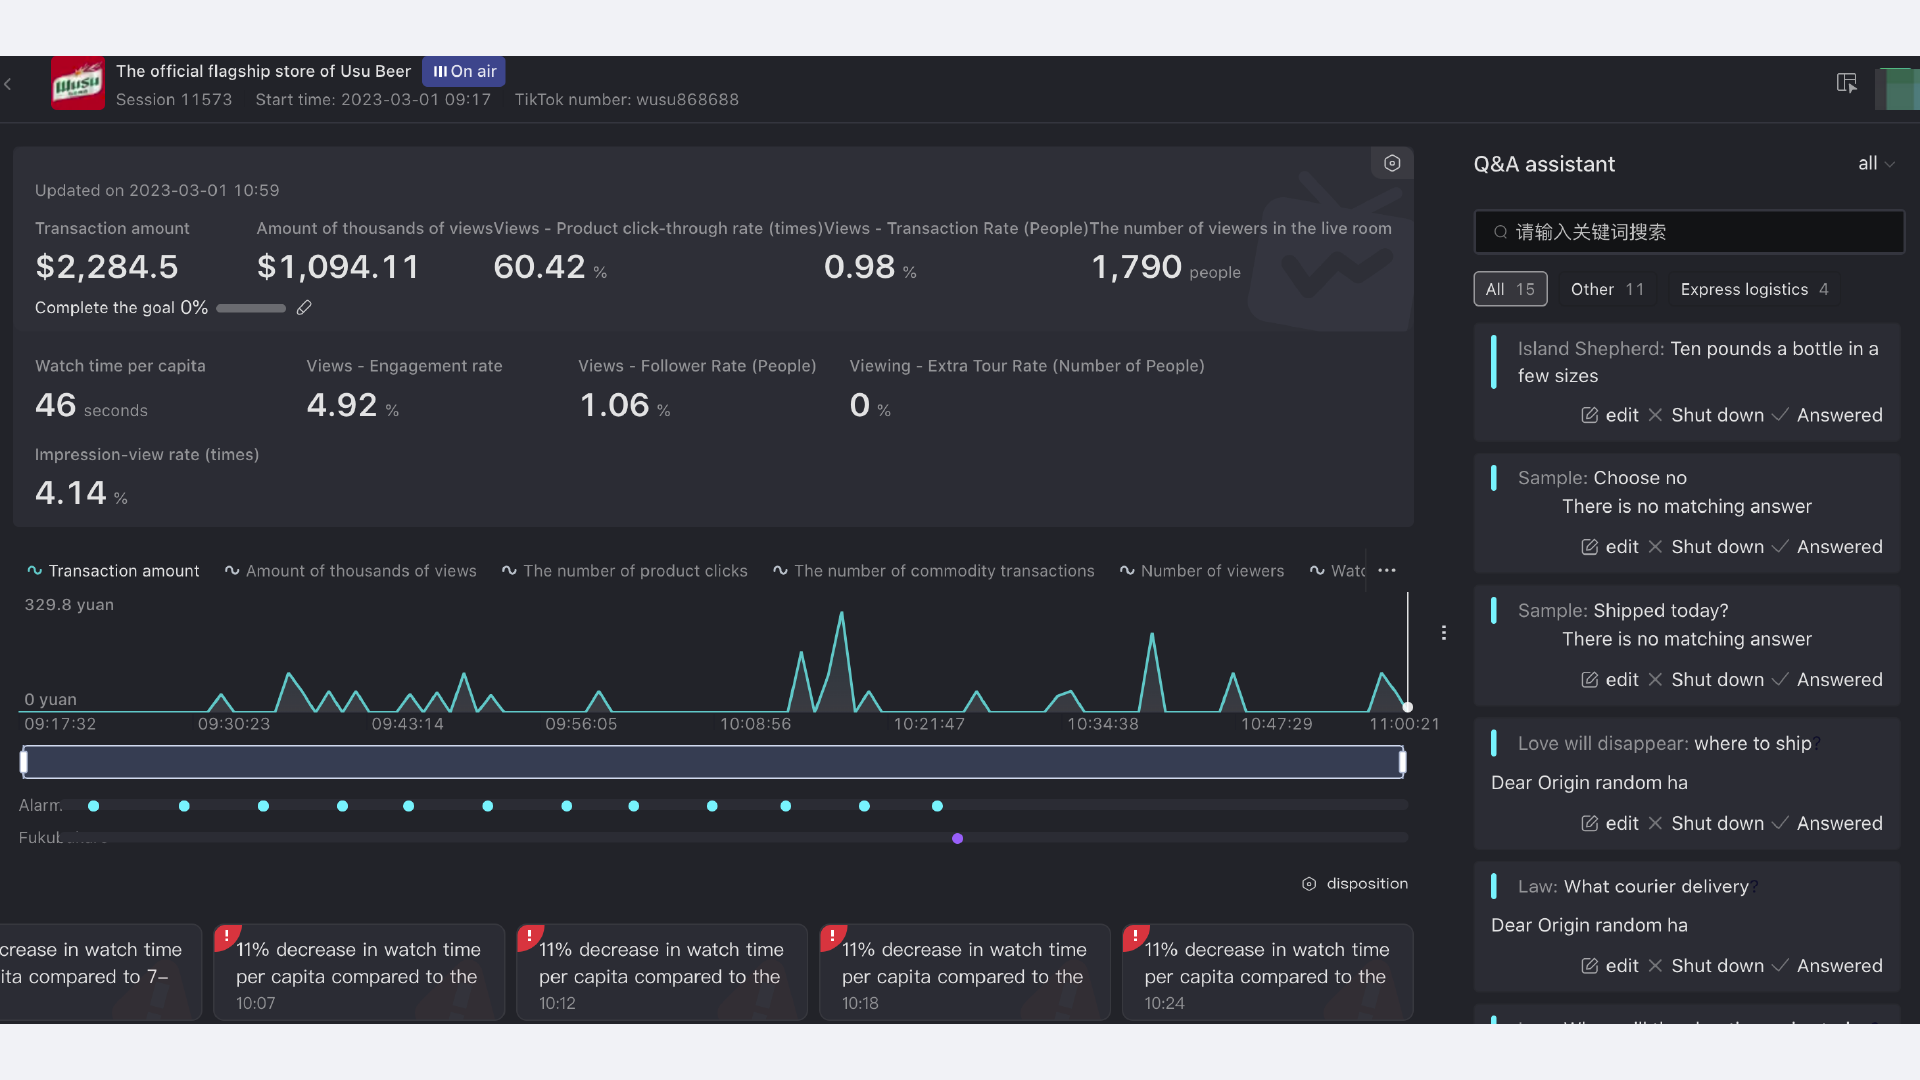
Task: Click the Usu Beer store logo
Action: coord(78,84)
